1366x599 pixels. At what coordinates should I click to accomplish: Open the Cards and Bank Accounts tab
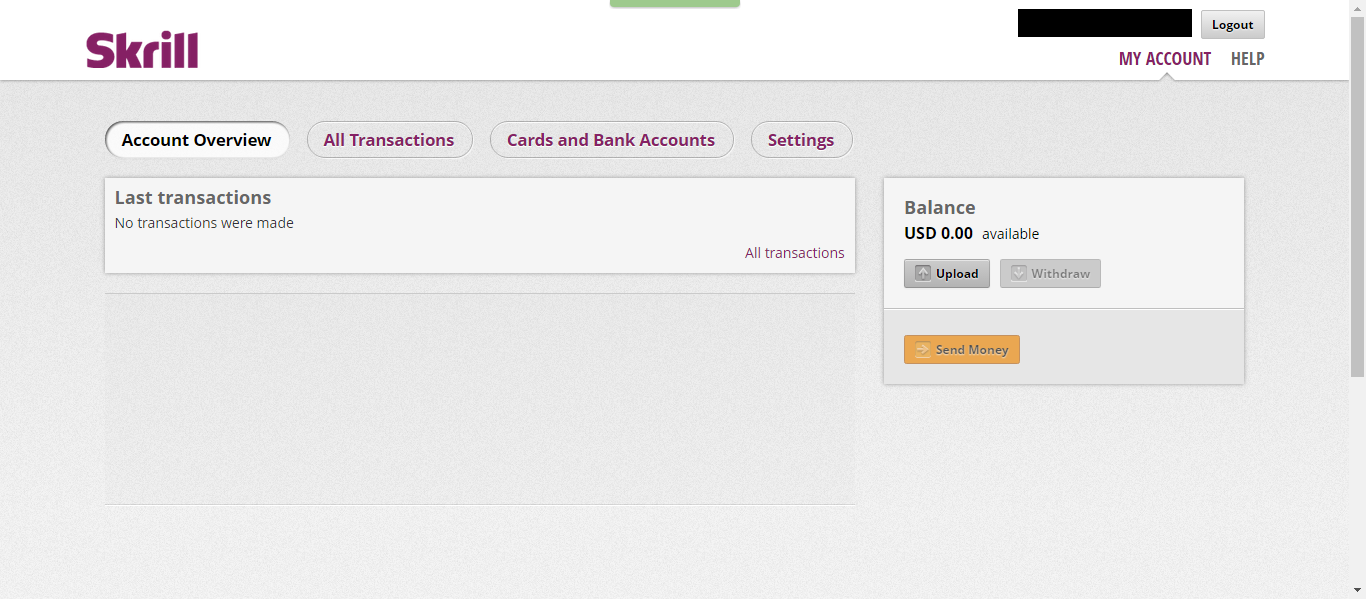tap(611, 140)
